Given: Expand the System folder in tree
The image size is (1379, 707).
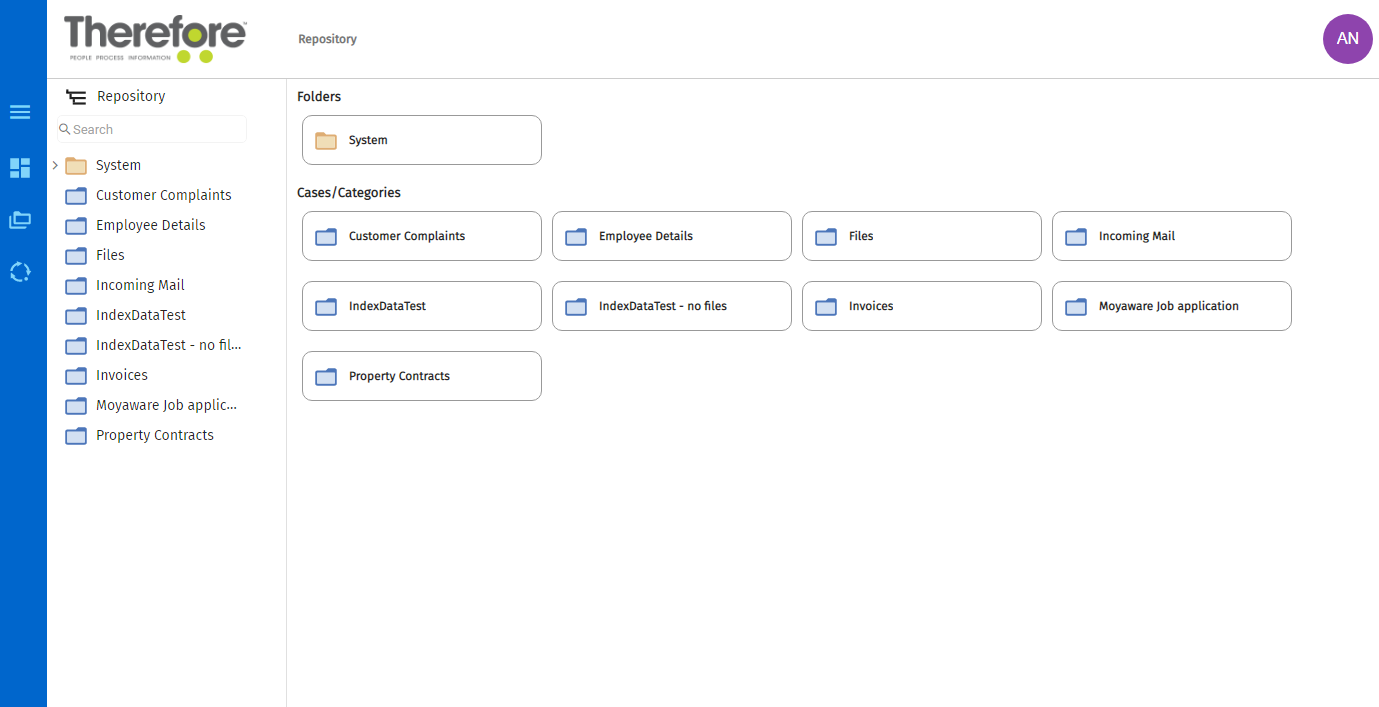Looking at the screenshot, I should [x=55, y=165].
